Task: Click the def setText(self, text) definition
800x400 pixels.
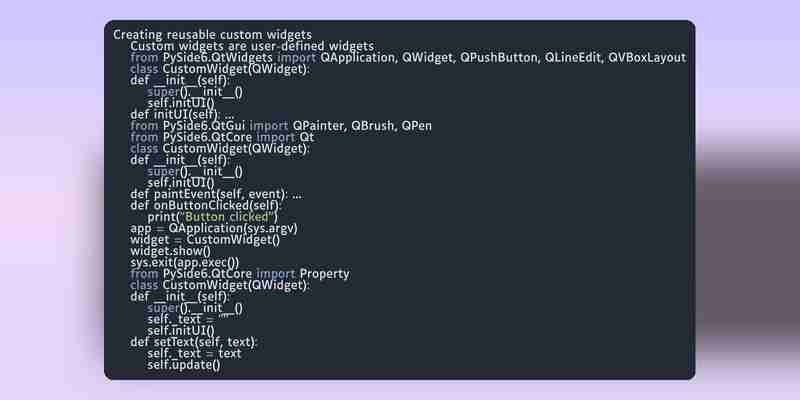Action: click(194, 342)
